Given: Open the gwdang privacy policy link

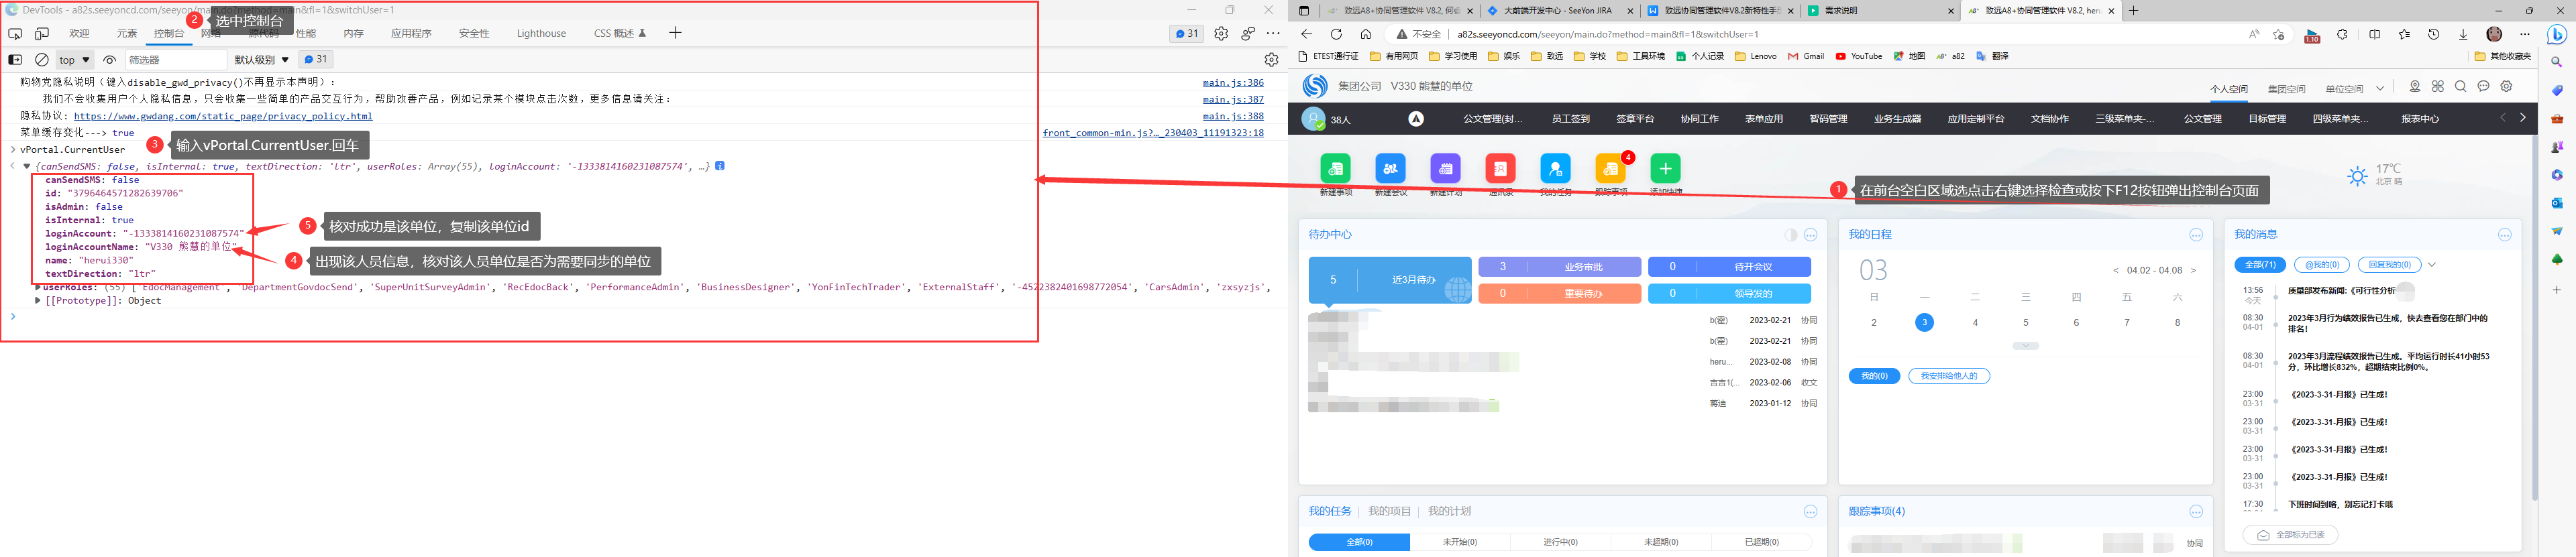Looking at the screenshot, I should [223, 116].
